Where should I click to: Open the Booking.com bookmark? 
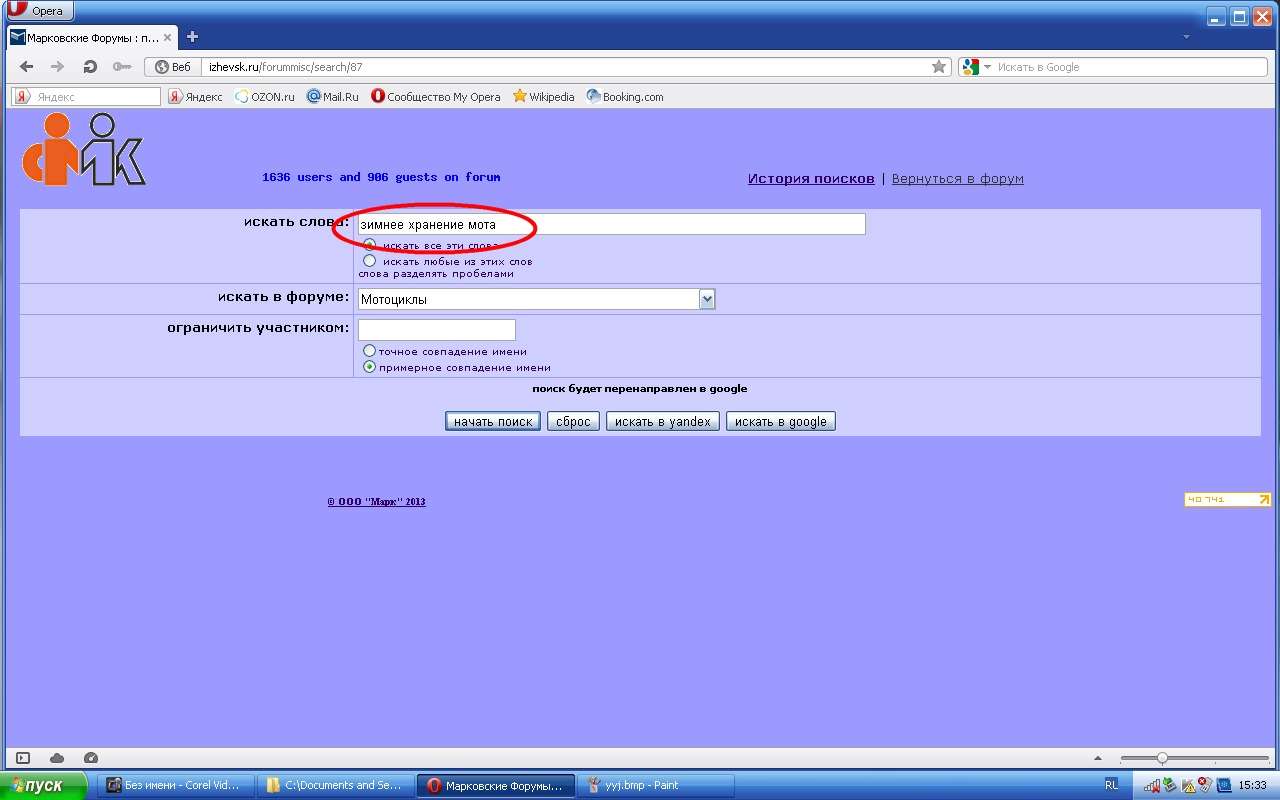click(624, 97)
